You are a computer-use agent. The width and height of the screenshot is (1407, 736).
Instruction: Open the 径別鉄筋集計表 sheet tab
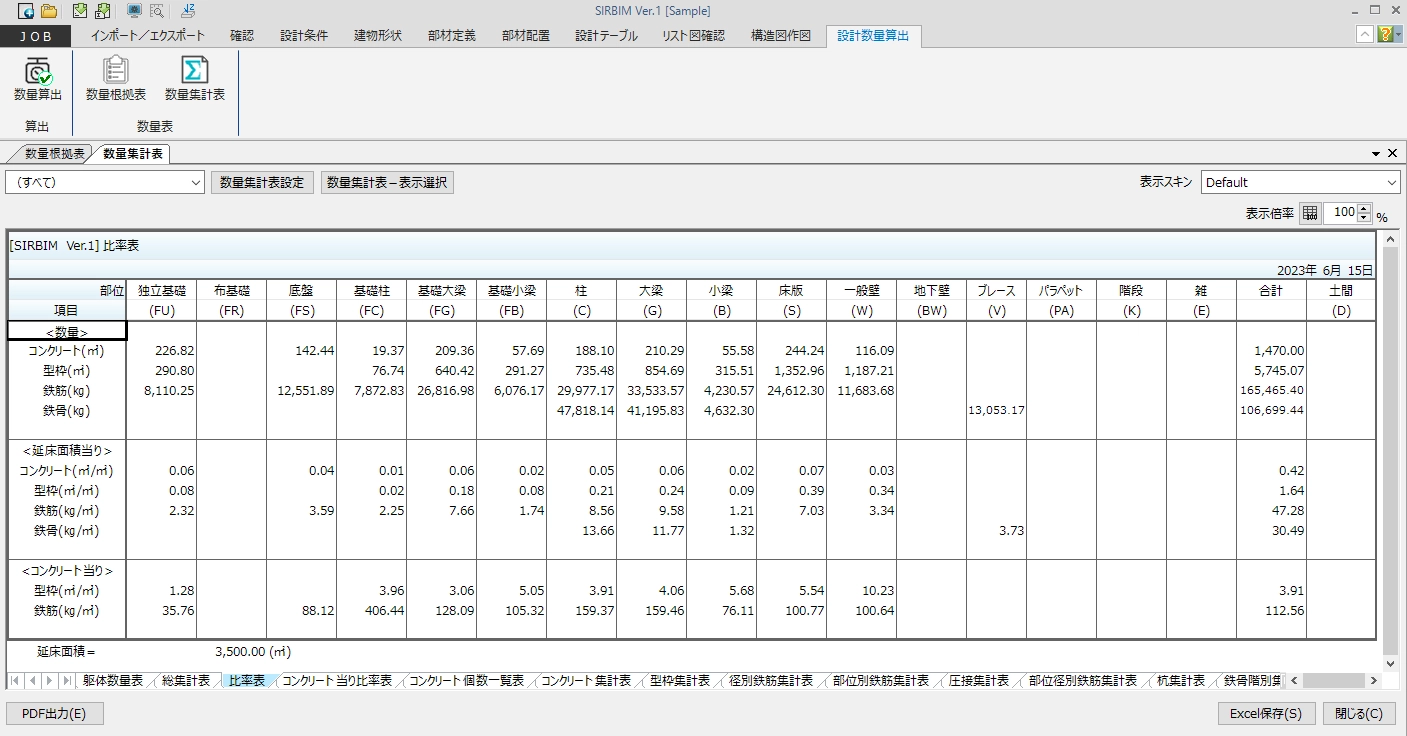pos(771,681)
